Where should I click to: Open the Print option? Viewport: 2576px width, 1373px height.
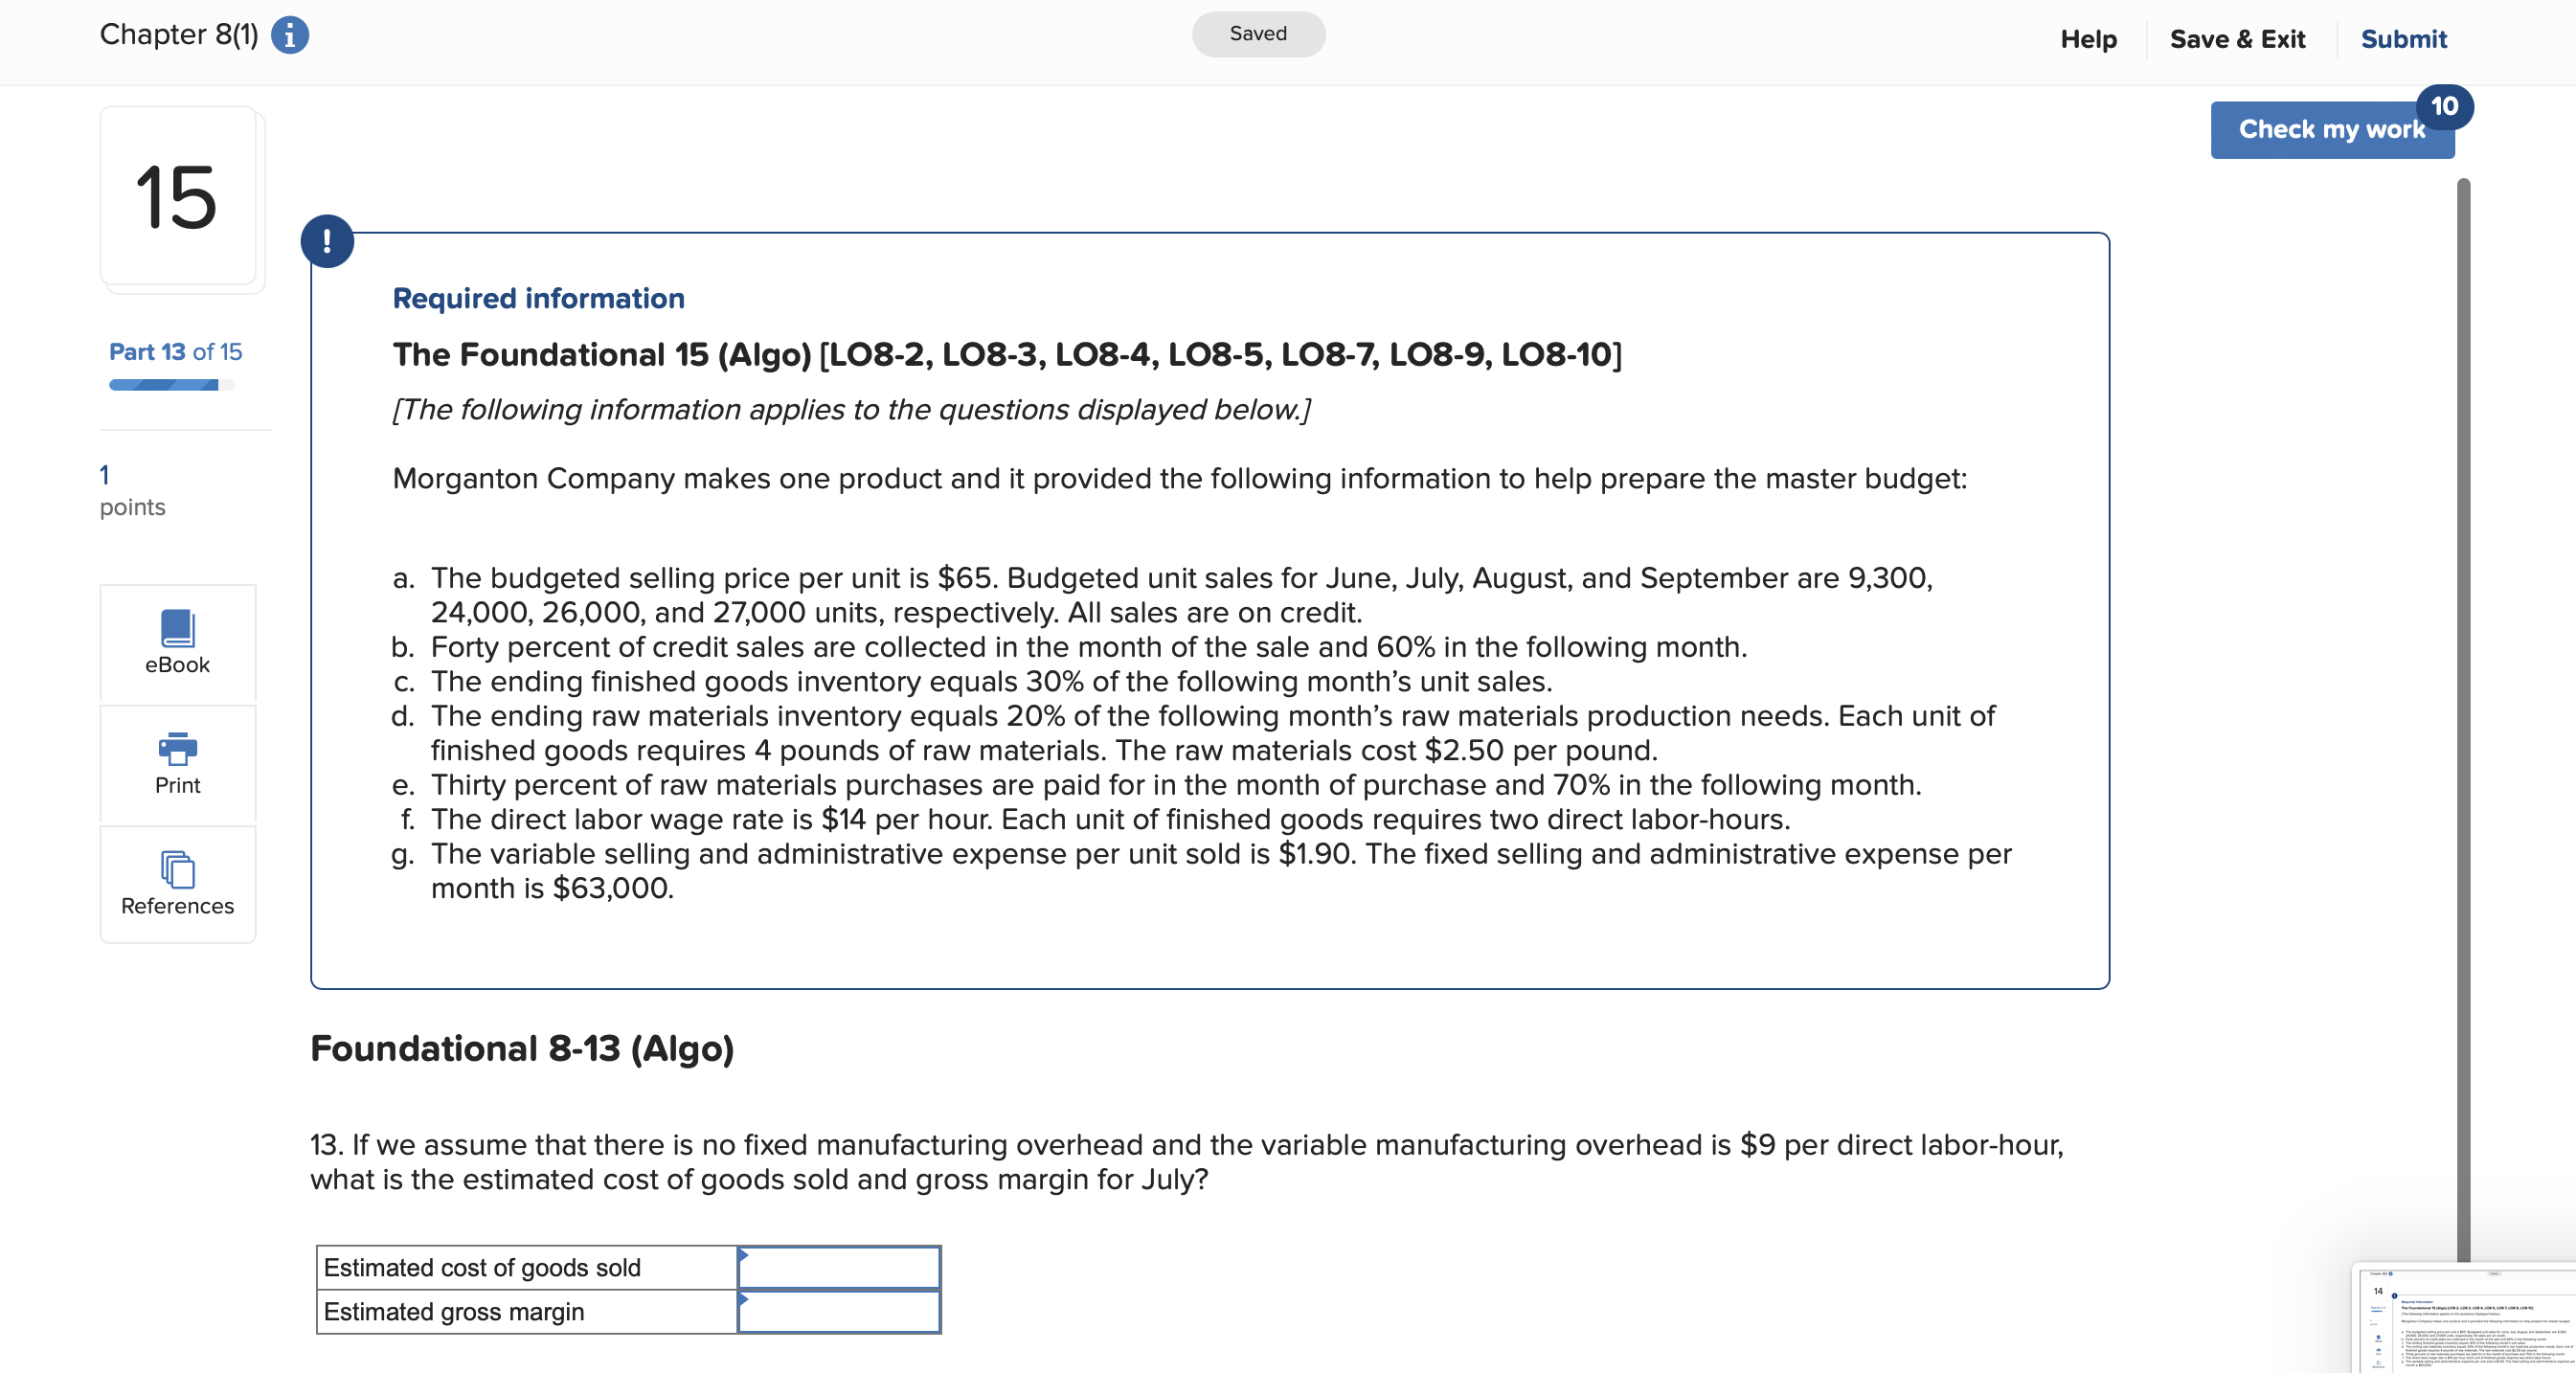tap(177, 763)
